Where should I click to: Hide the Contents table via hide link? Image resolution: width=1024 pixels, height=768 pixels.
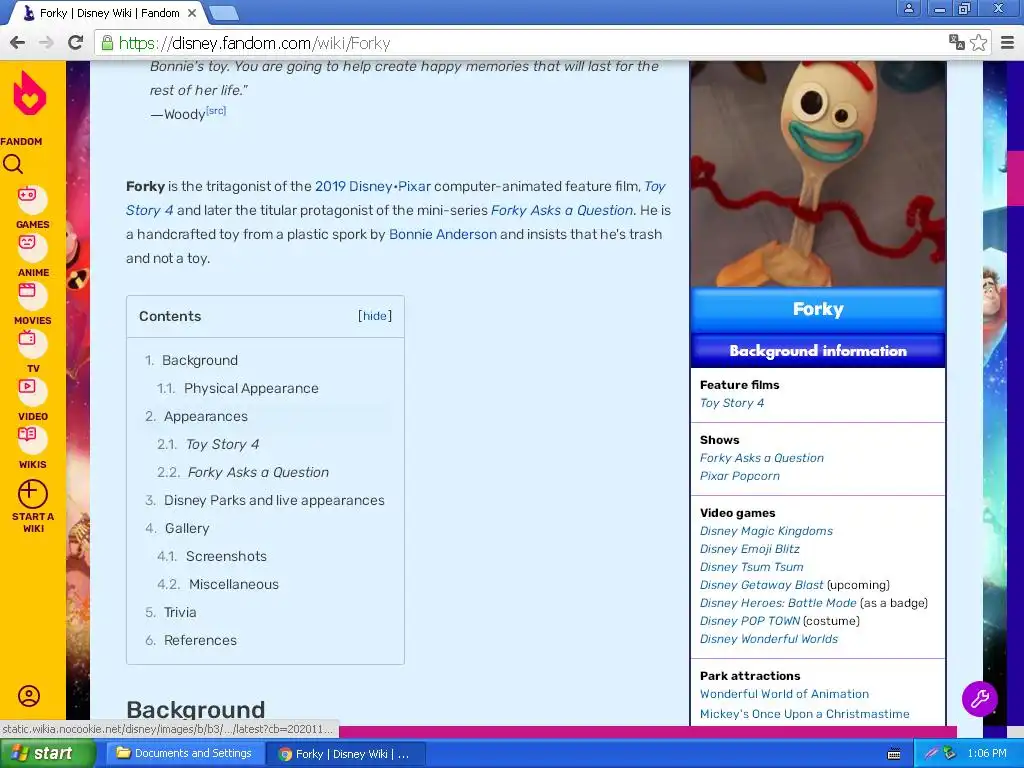point(375,316)
